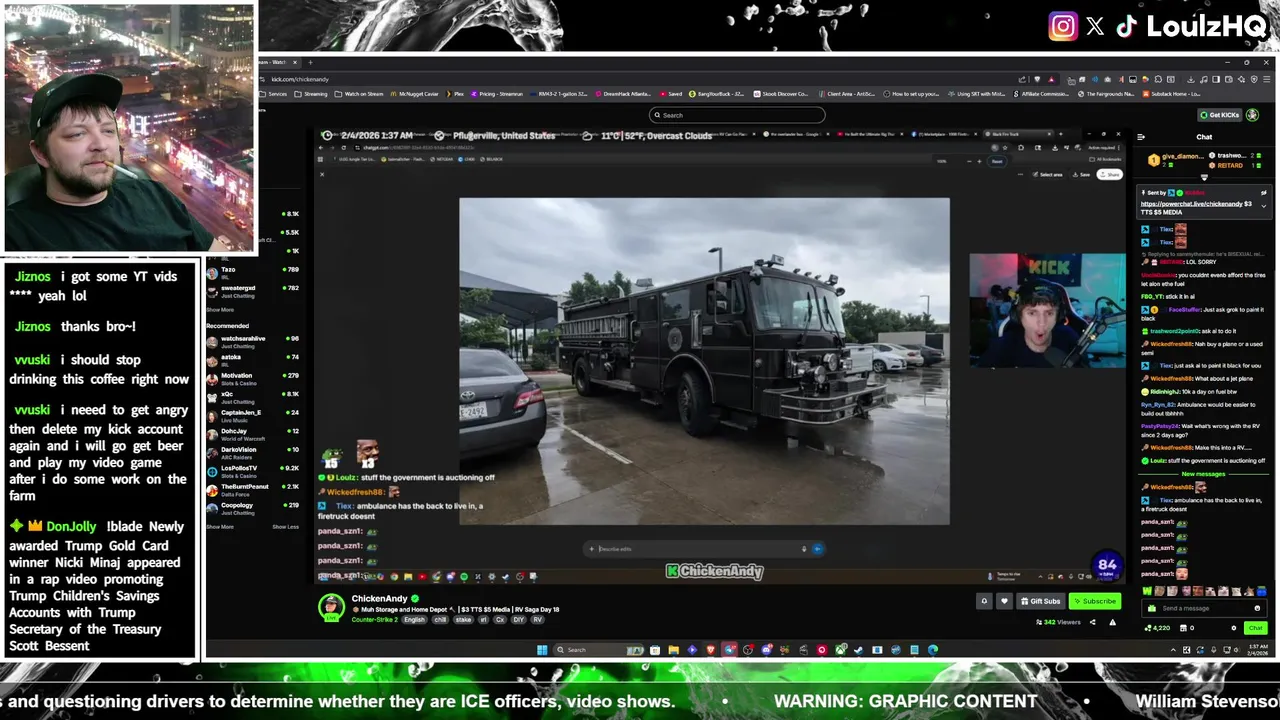Open the Substack Home bookmark
Viewport: 1280px width, 720px height.
click(1171, 94)
